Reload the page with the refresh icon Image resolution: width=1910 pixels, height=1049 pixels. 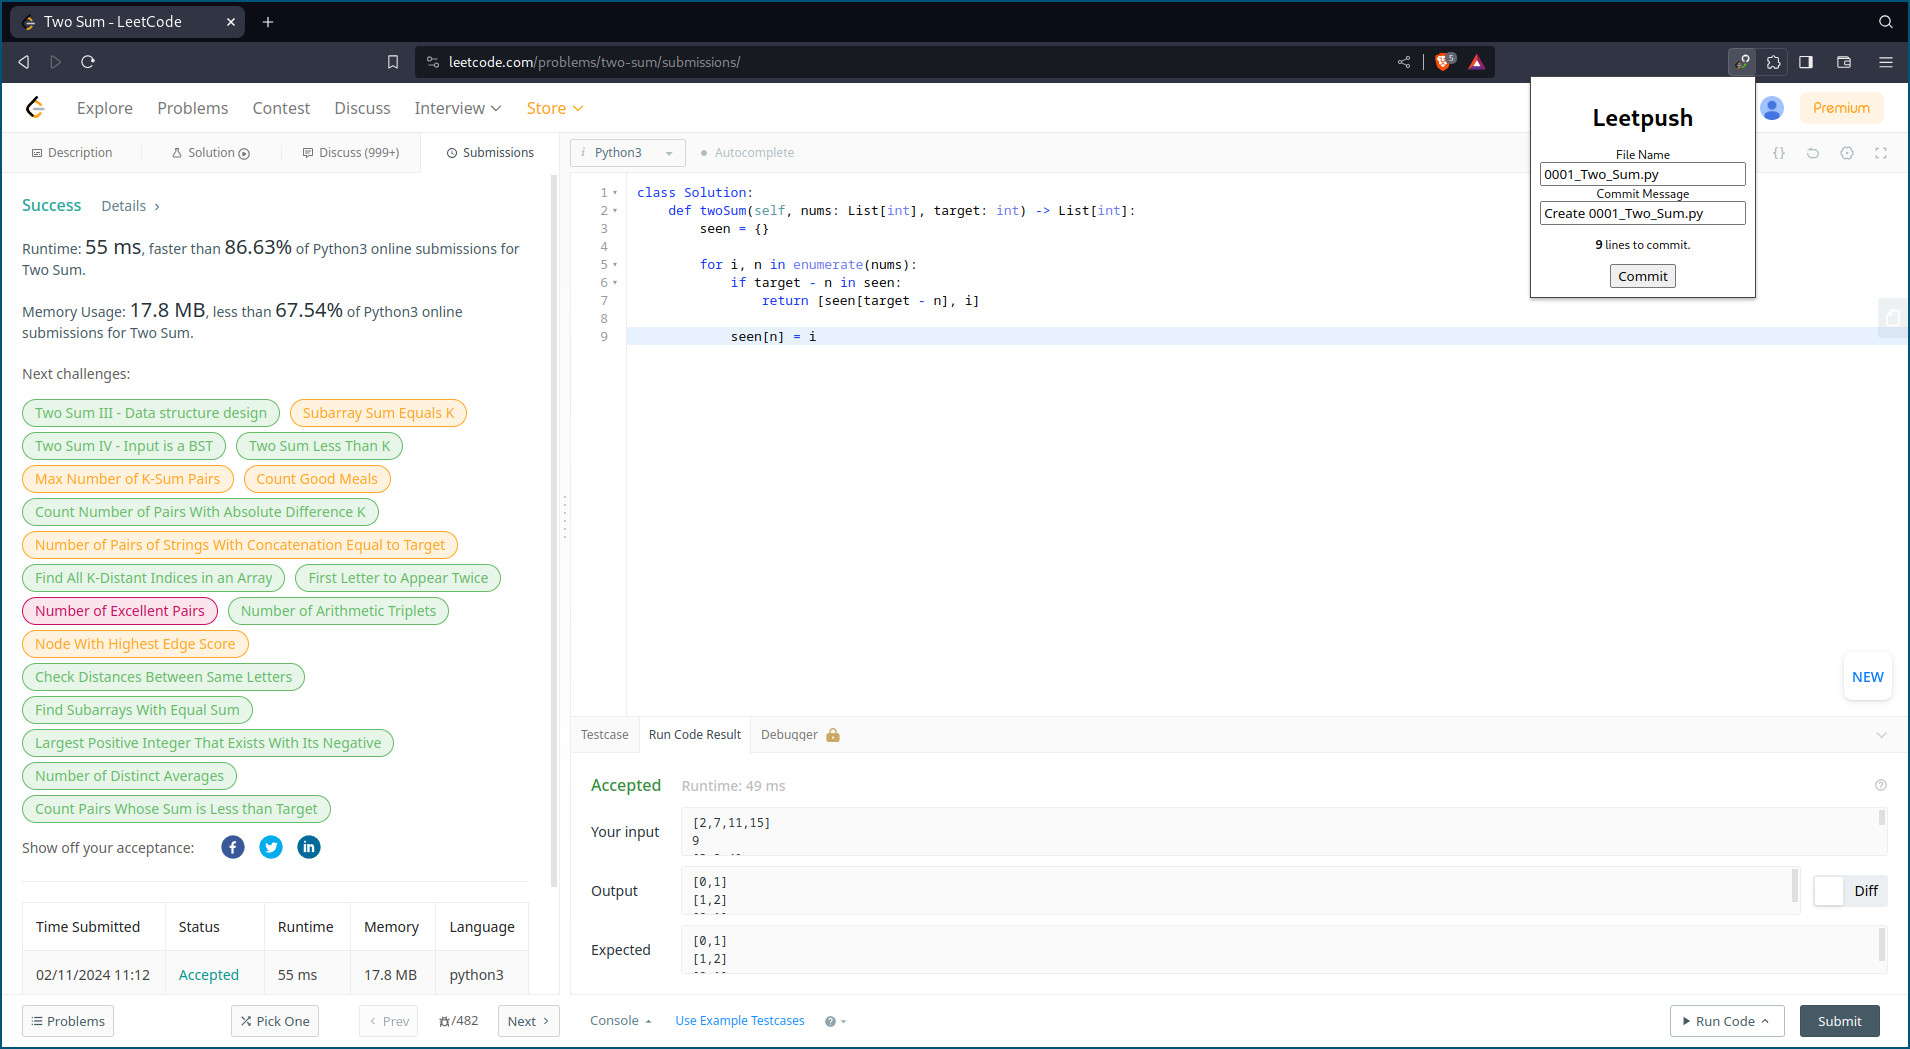point(88,62)
